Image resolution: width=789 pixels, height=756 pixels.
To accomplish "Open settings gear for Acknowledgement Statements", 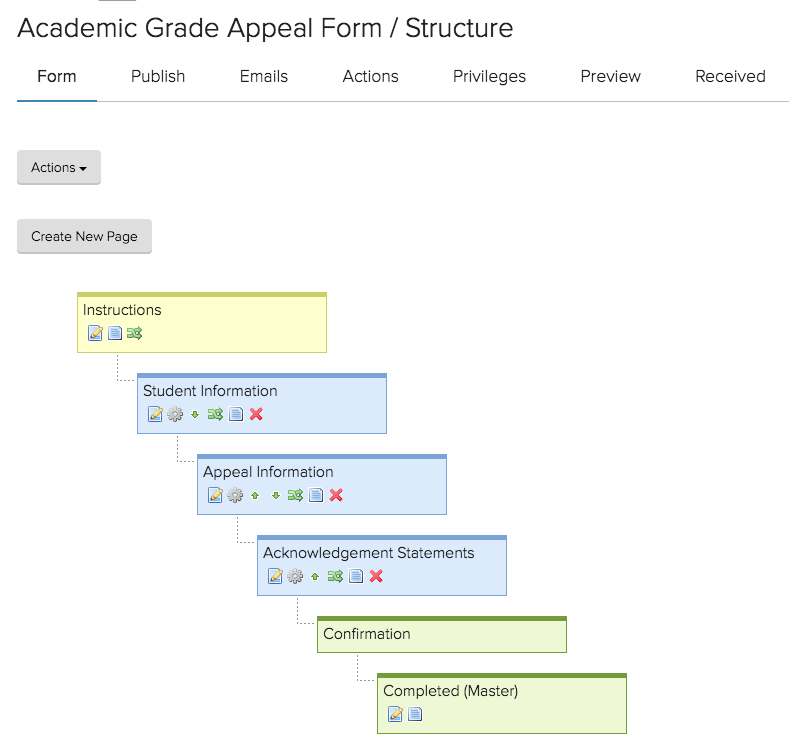I will [295, 576].
